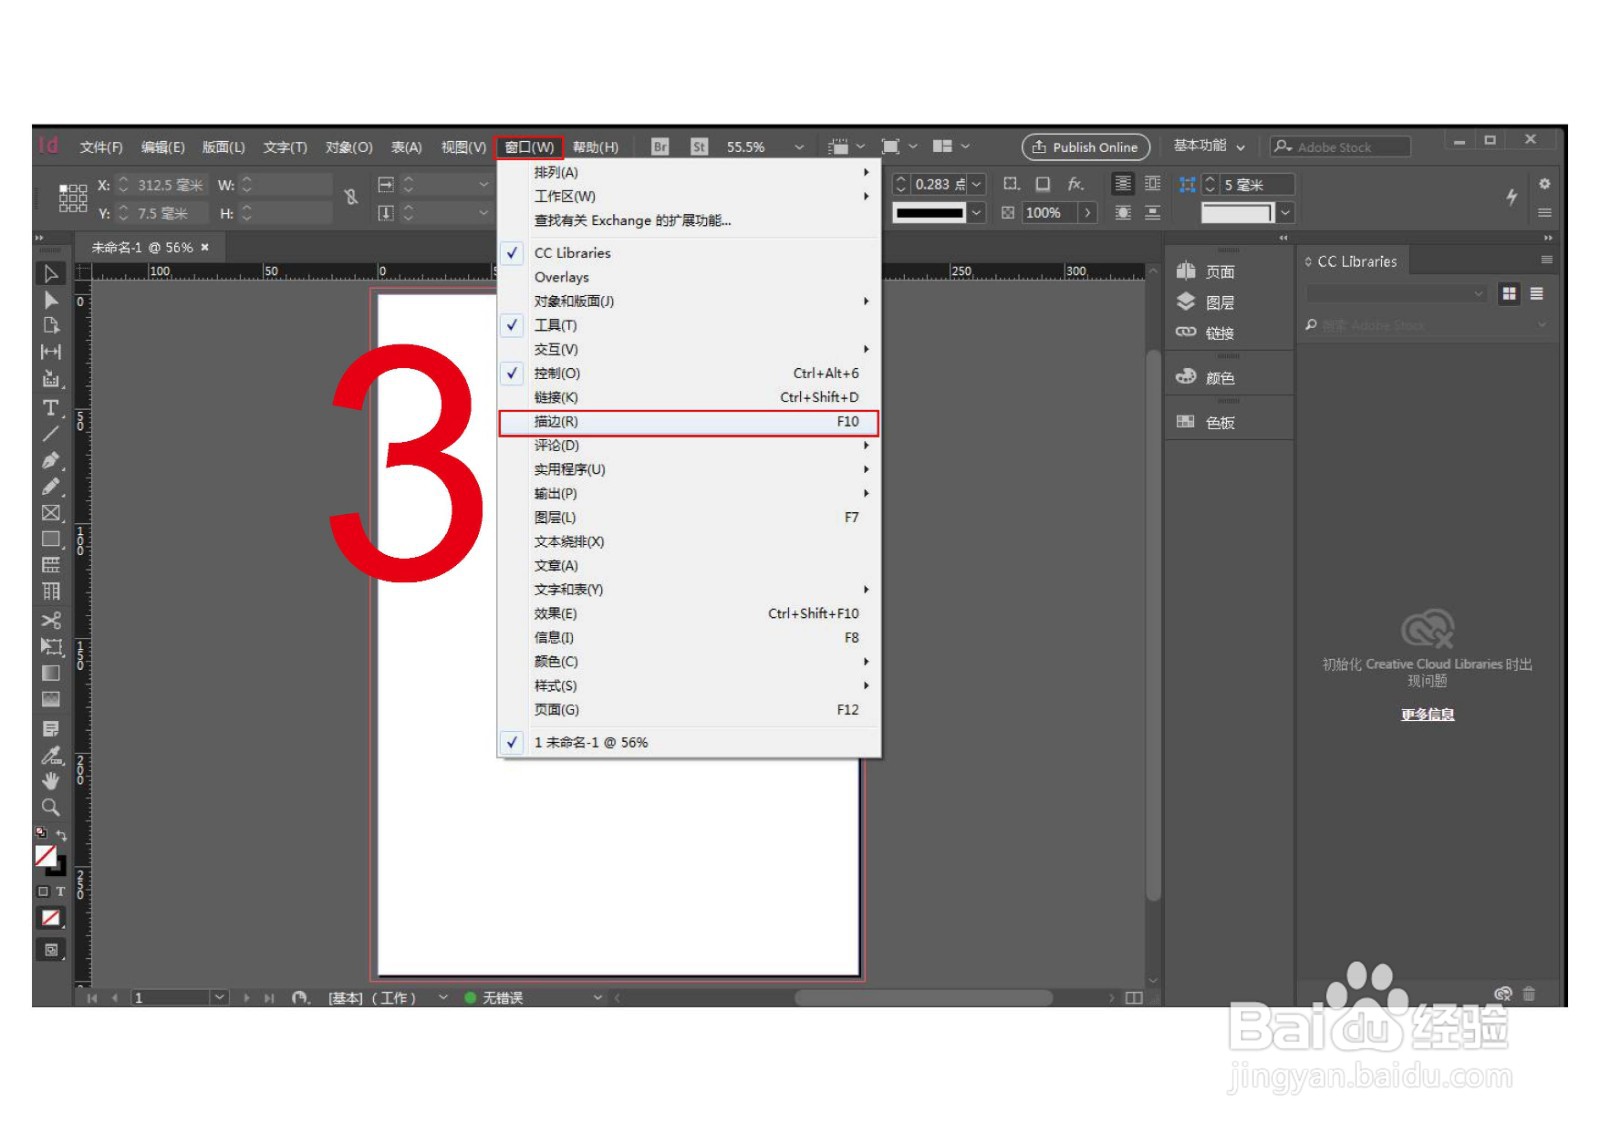1600x1131 pixels.
Task: Switch CC Libraries to grid view
Action: click(1509, 294)
